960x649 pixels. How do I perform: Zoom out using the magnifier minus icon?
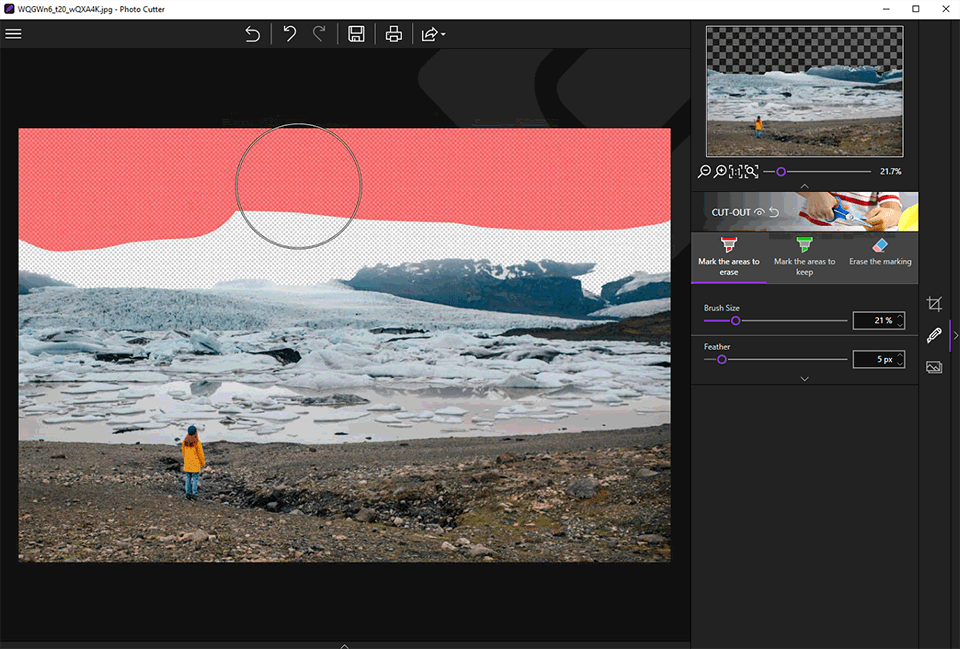click(704, 172)
